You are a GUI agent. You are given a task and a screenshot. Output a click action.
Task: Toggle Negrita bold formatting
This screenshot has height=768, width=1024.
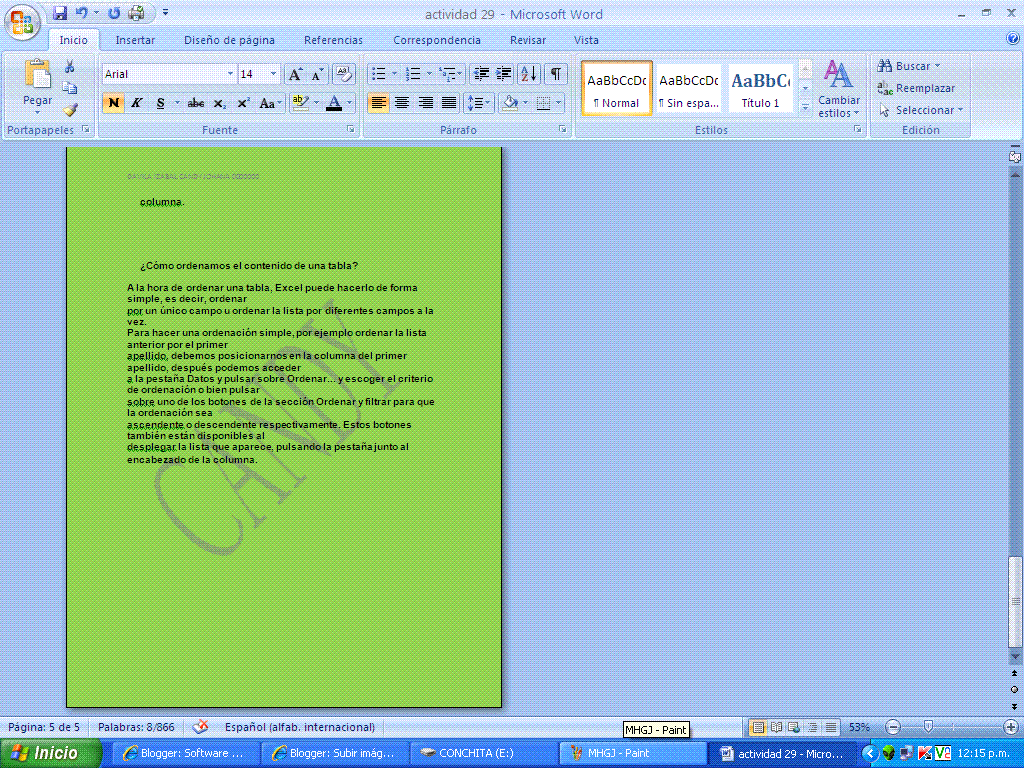(x=113, y=103)
